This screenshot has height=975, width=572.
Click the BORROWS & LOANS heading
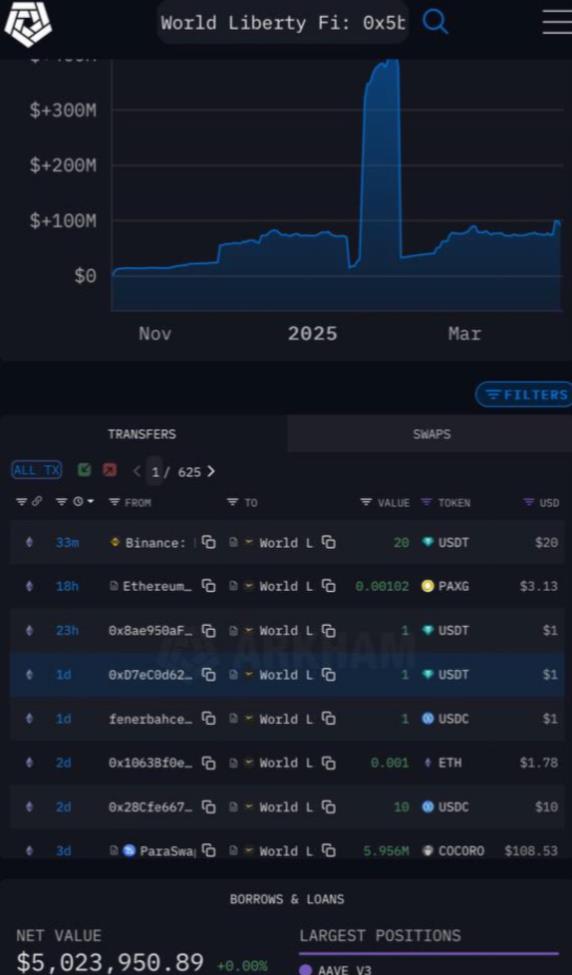(x=287, y=899)
